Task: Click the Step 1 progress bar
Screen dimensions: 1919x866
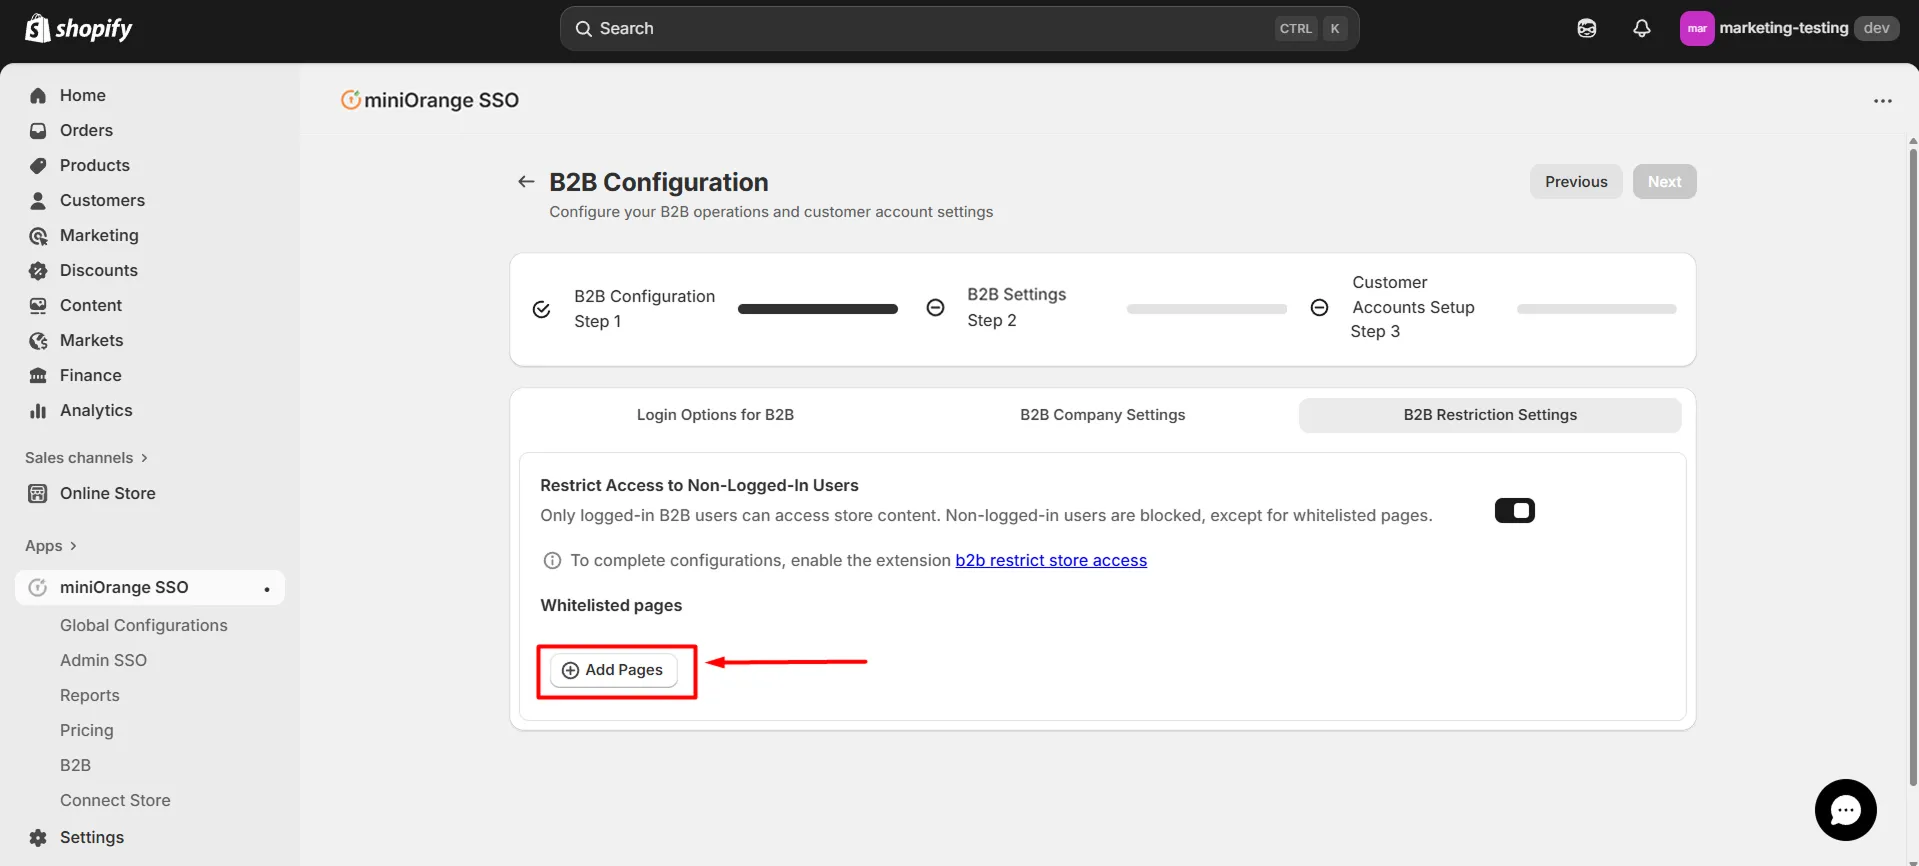Action: 817,309
